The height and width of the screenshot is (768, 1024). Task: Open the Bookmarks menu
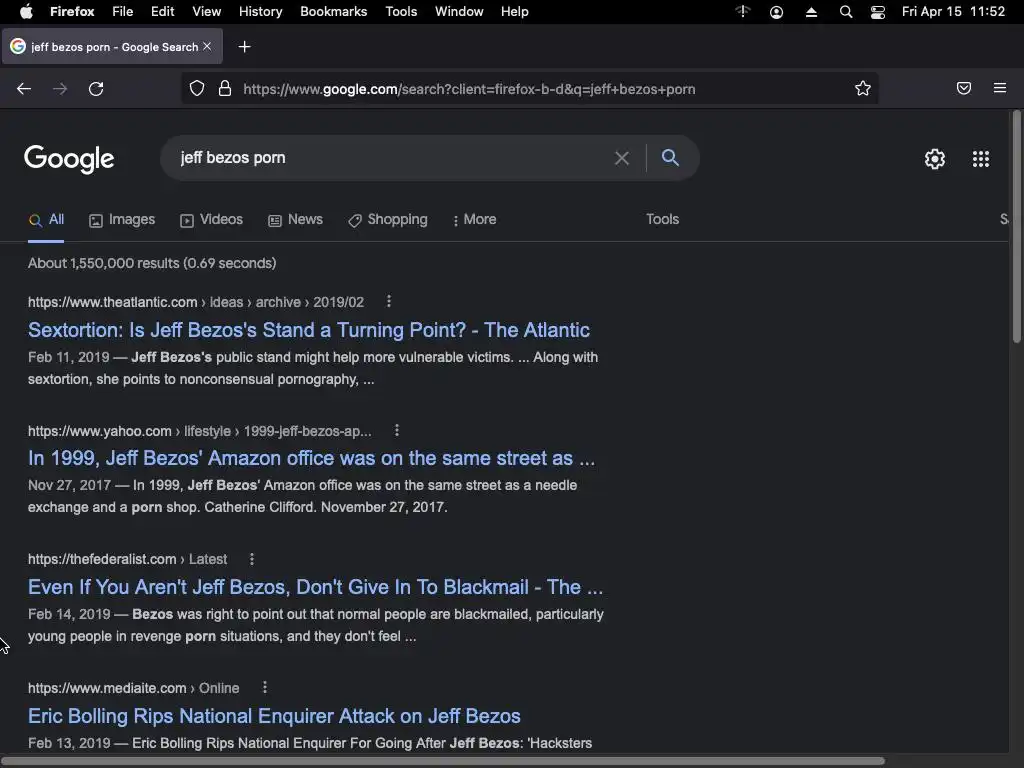coord(334,12)
